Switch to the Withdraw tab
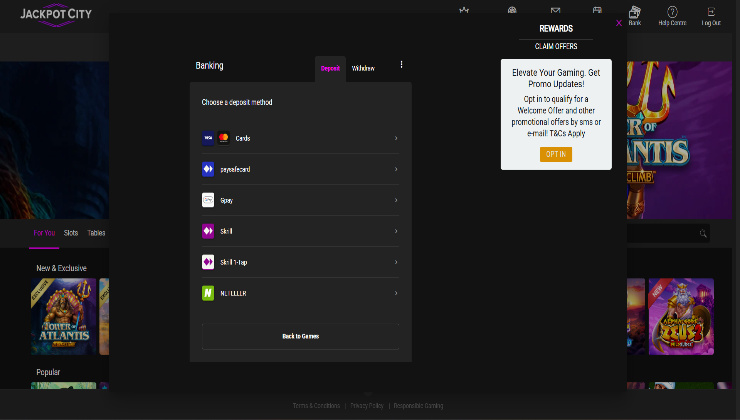 (x=363, y=68)
